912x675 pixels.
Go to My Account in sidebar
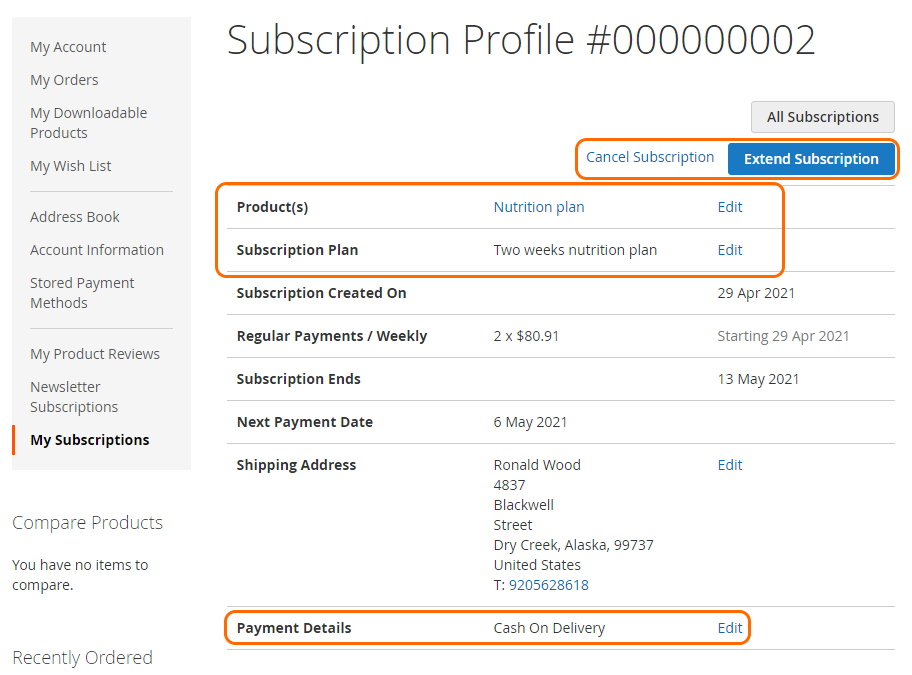[68, 47]
